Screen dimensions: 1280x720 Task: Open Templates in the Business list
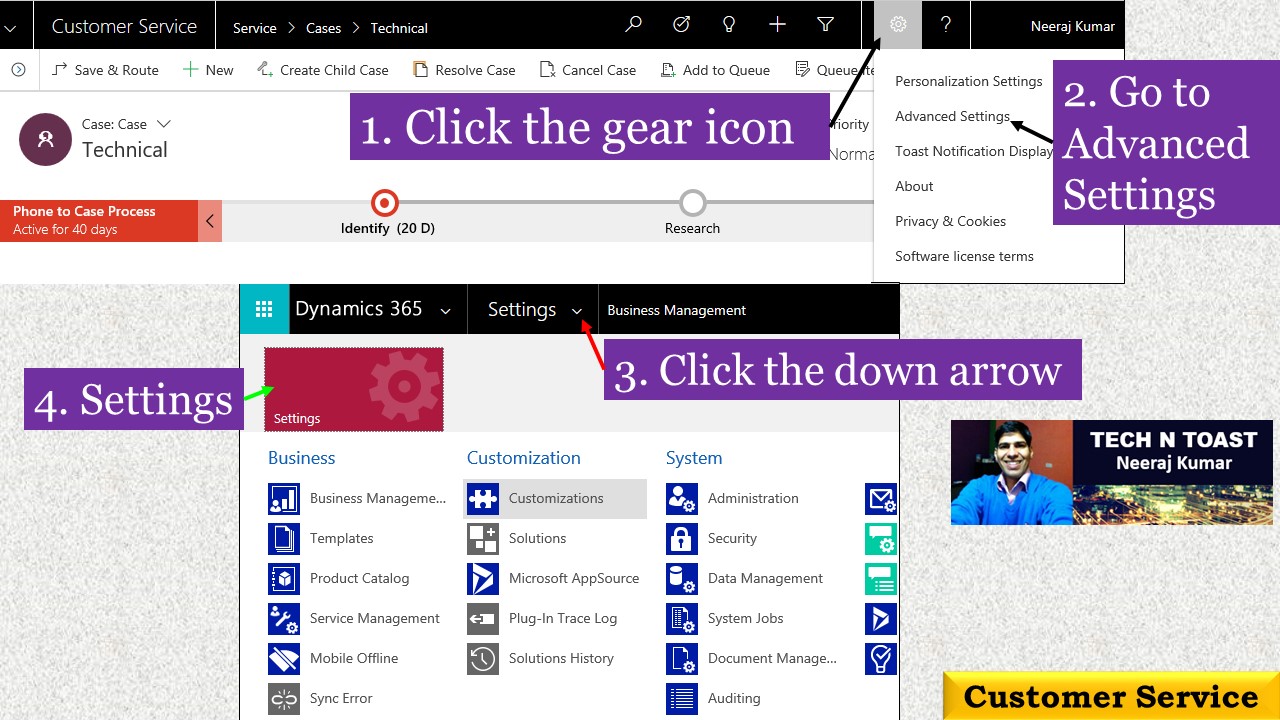321,538
